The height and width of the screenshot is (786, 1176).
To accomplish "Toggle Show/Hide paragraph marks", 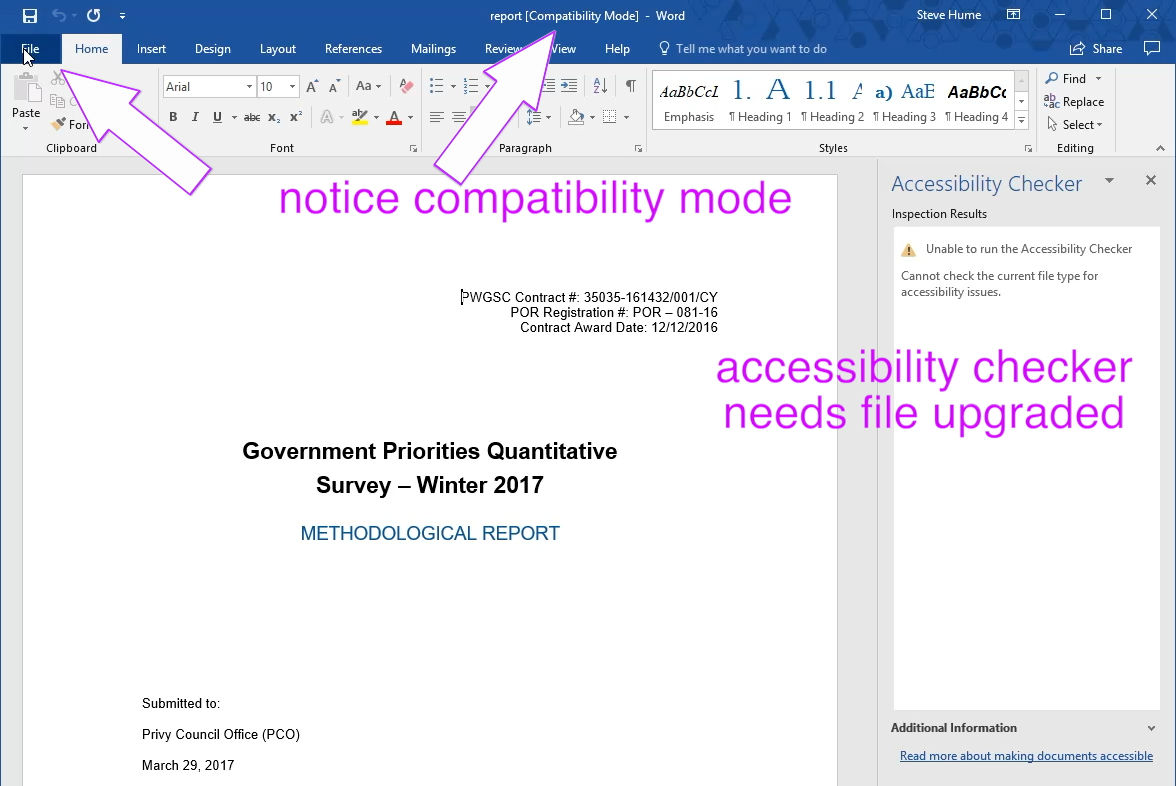I will tap(631, 87).
